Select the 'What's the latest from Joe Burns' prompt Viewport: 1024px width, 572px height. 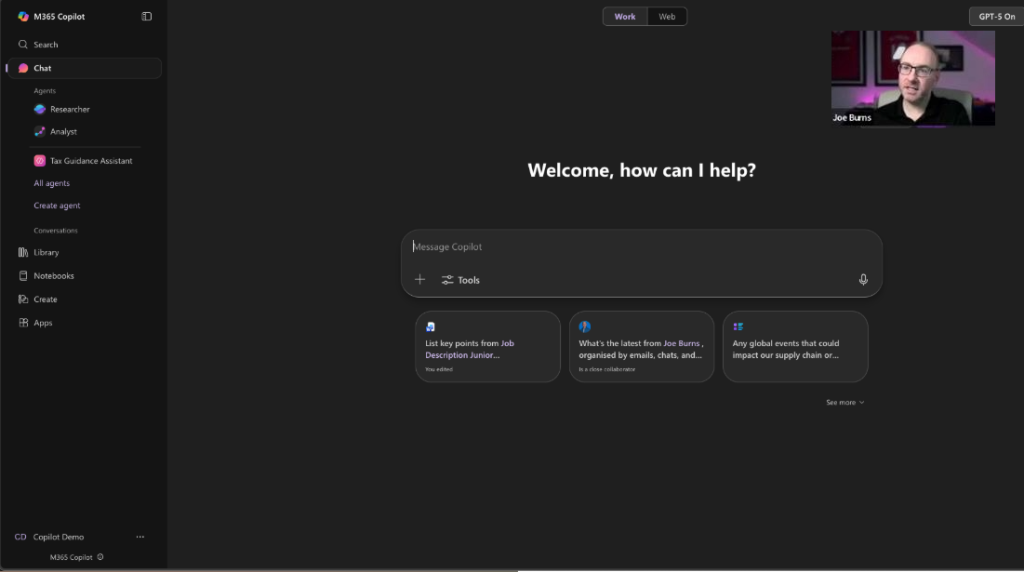coord(641,347)
